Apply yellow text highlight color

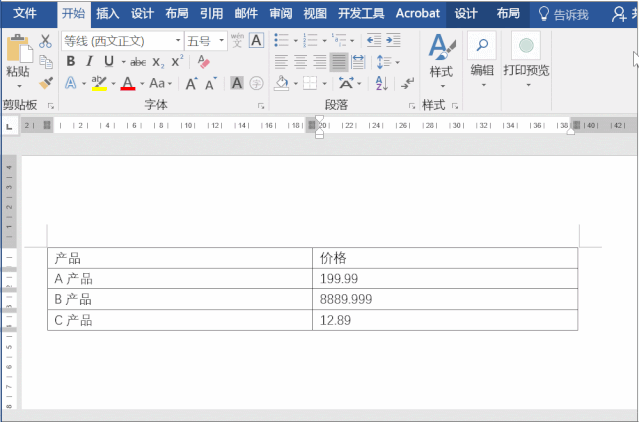tap(99, 84)
